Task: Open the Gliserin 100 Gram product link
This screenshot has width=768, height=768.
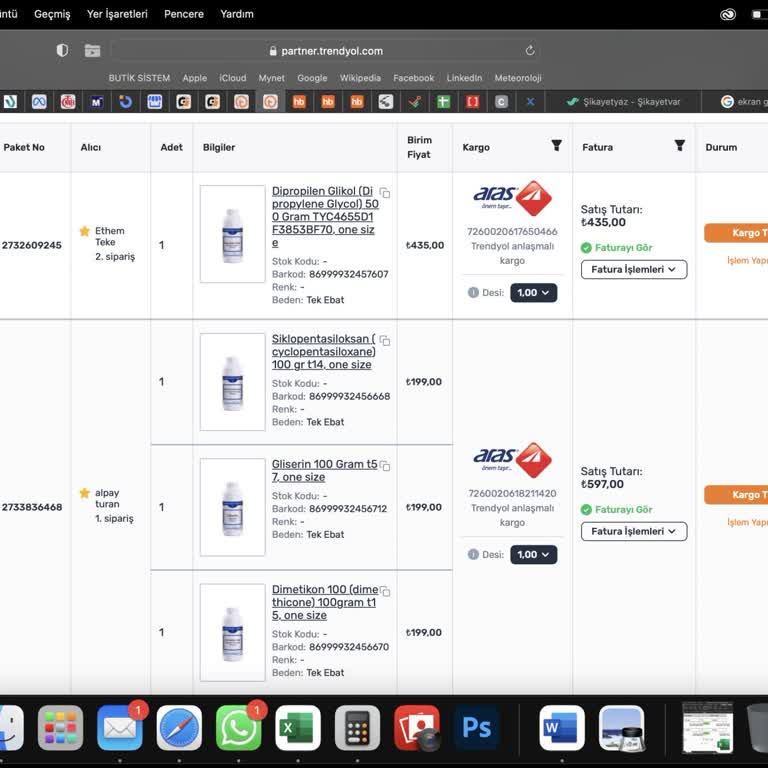Action: tap(324, 471)
